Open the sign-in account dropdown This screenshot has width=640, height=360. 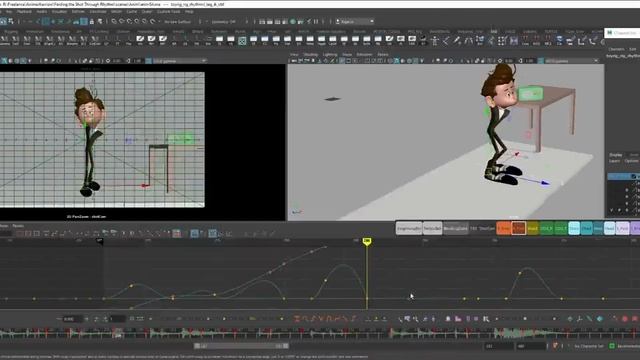pyautogui.click(x=354, y=21)
